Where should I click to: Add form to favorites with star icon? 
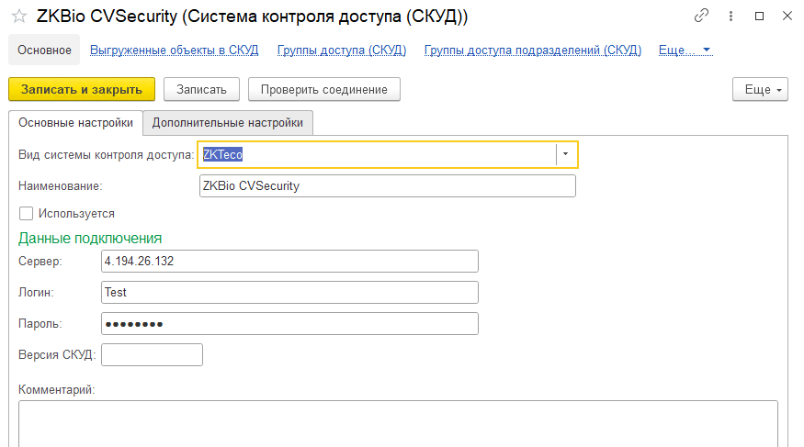point(17,18)
